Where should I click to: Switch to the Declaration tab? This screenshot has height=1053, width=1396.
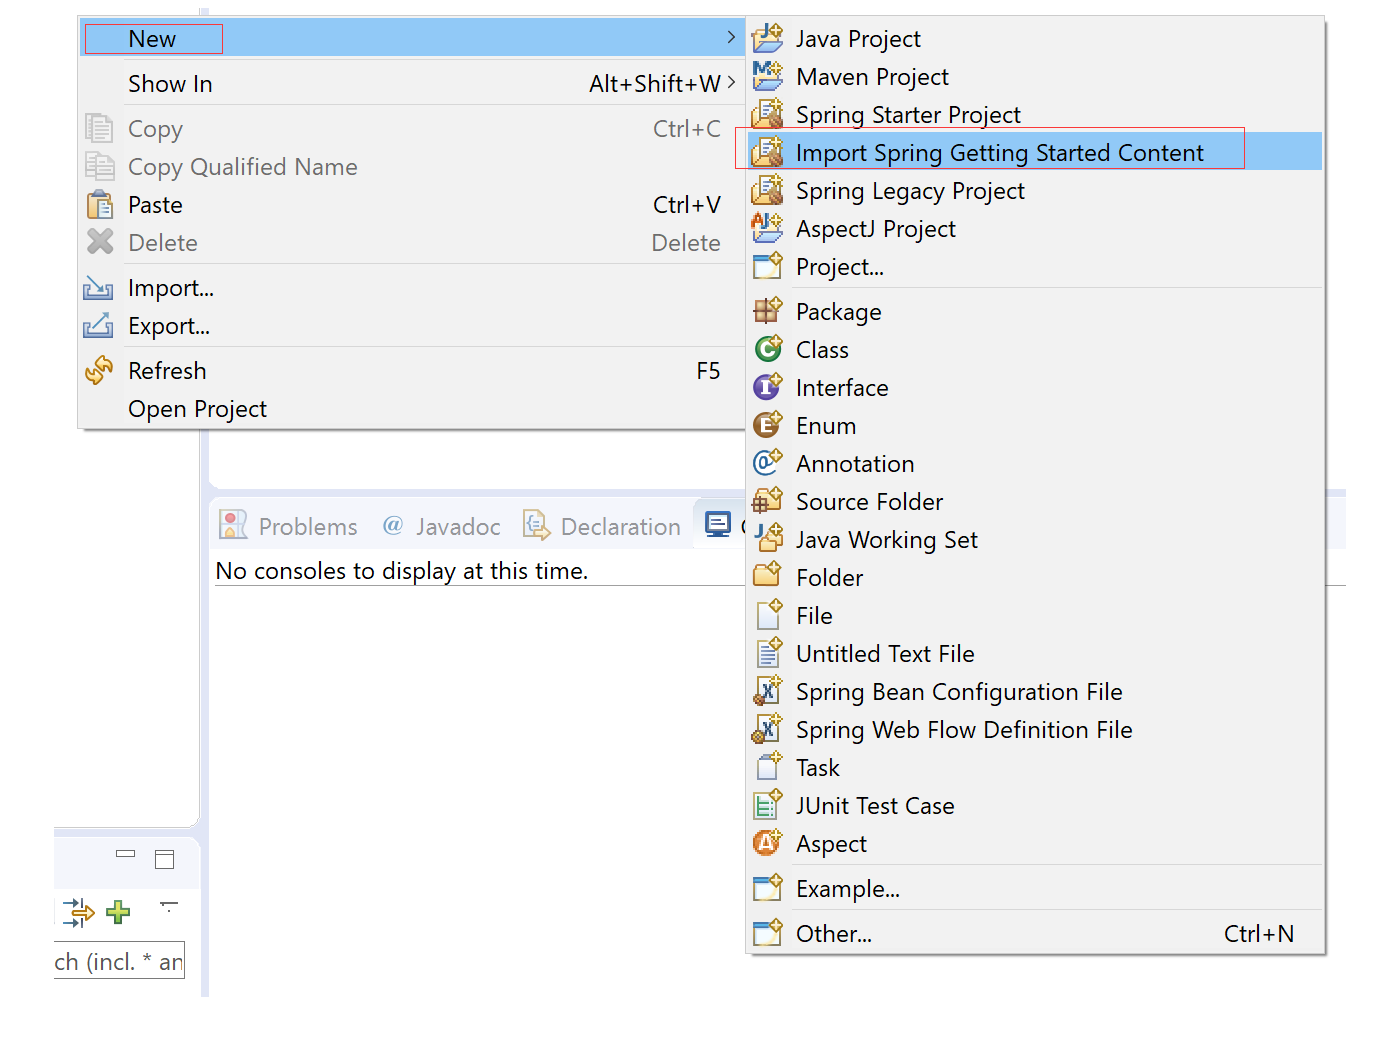tap(602, 526)
